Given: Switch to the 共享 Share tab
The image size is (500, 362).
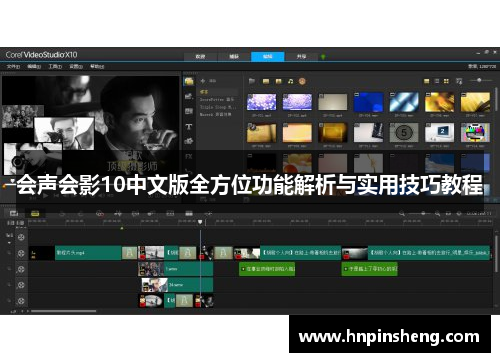Looking at the screenshot, I should (x=301, y=57).
